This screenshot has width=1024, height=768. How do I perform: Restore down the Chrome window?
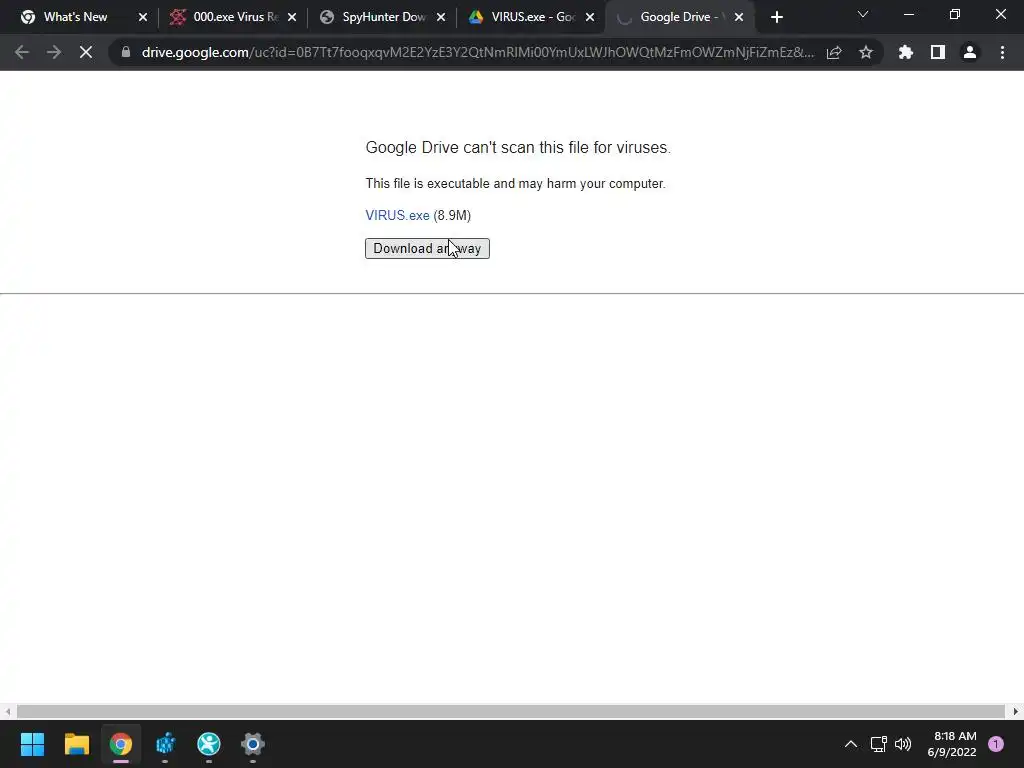(x=955, y=14)
